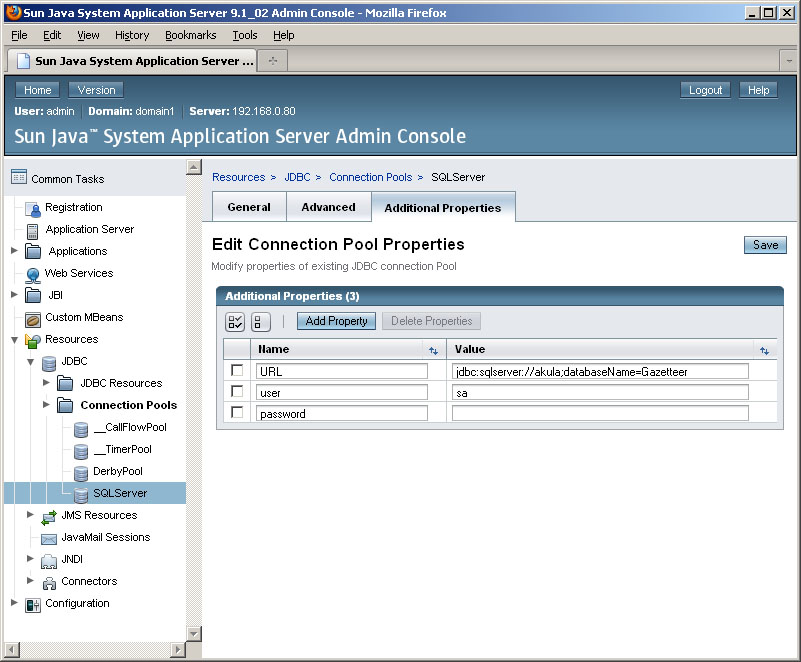Click the JavaMail Sessions envelope icon
Image resolution: width=801 pixels, height=662 pixels.
(x=49, y=539)
